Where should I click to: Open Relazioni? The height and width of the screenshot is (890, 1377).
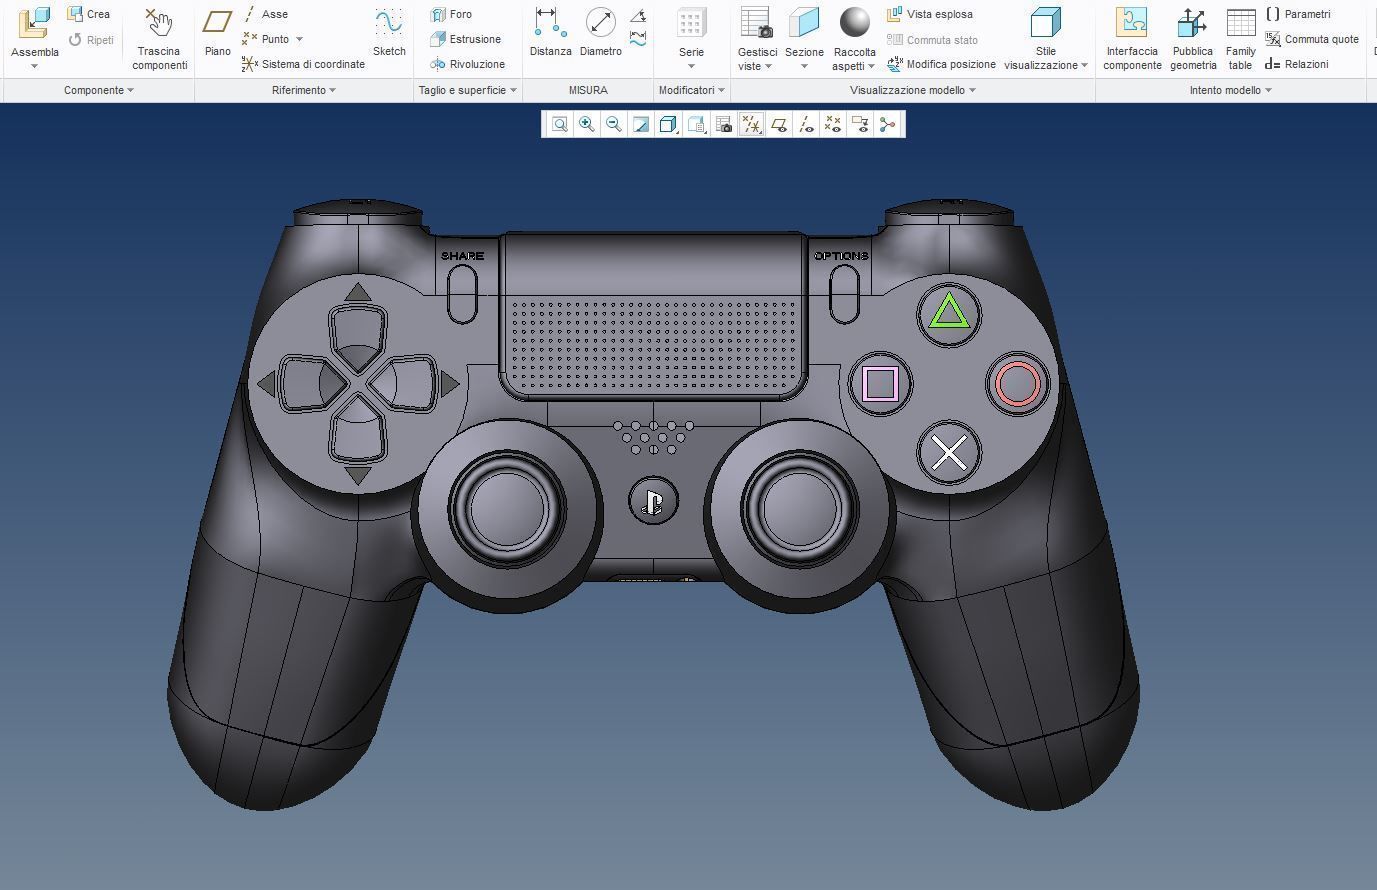pos(1296,64)
